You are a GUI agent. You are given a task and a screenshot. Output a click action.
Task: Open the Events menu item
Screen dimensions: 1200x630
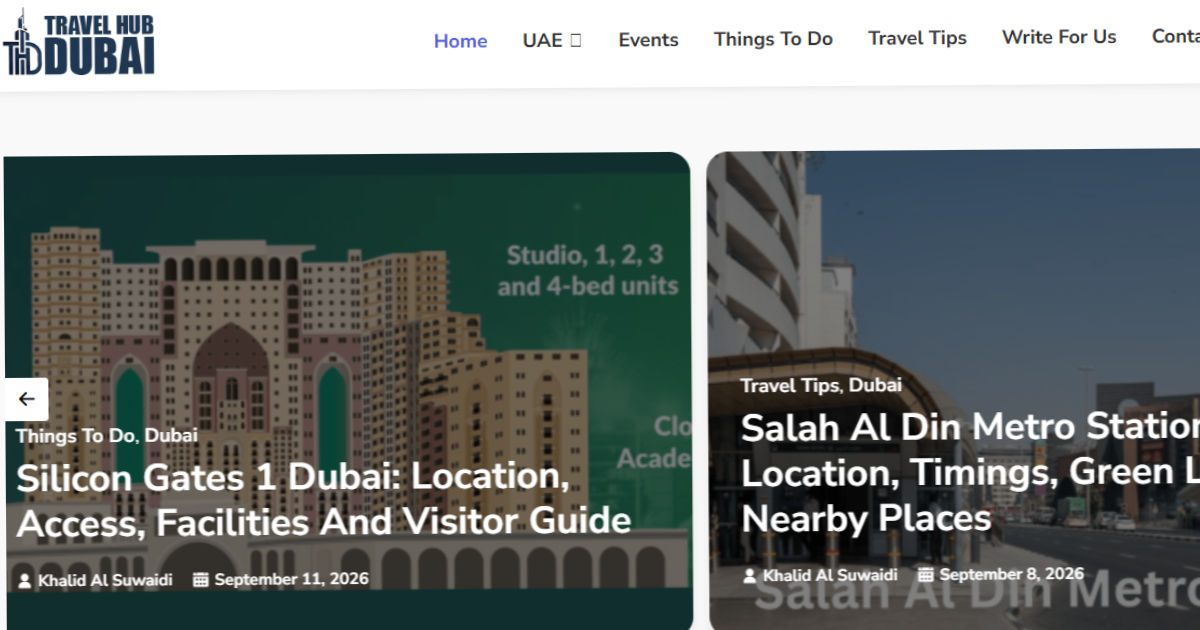pos(648,40)
